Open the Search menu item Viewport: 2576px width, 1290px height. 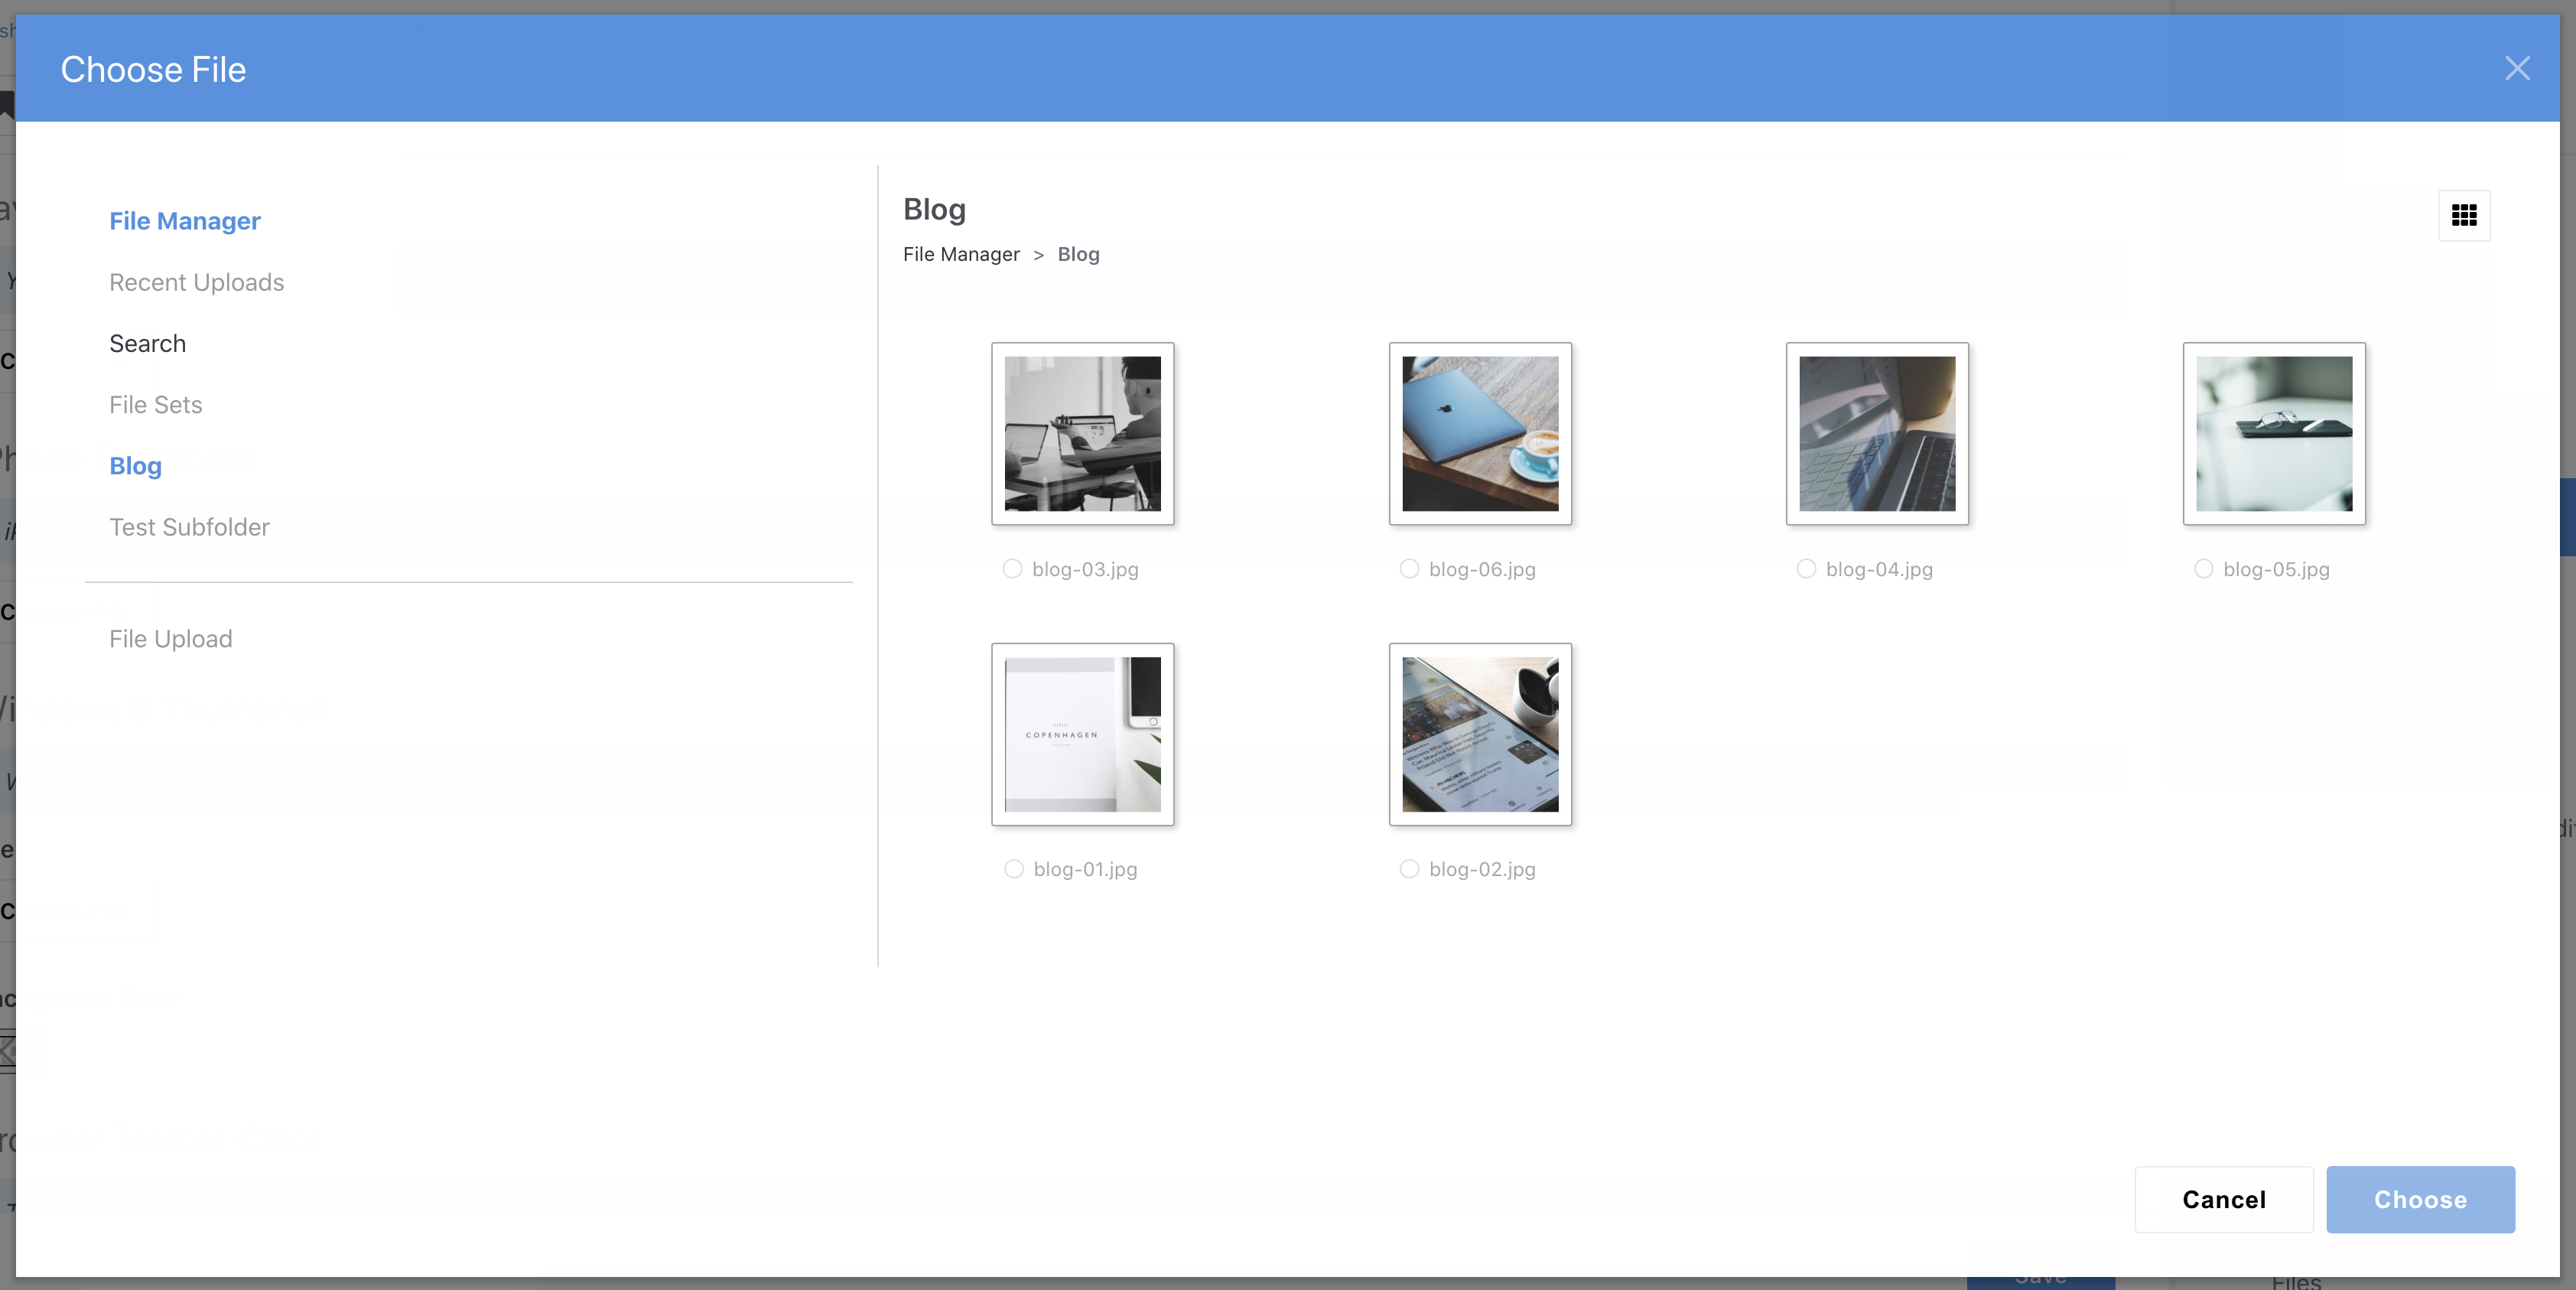pyautogui.click(x=147, y=343)
